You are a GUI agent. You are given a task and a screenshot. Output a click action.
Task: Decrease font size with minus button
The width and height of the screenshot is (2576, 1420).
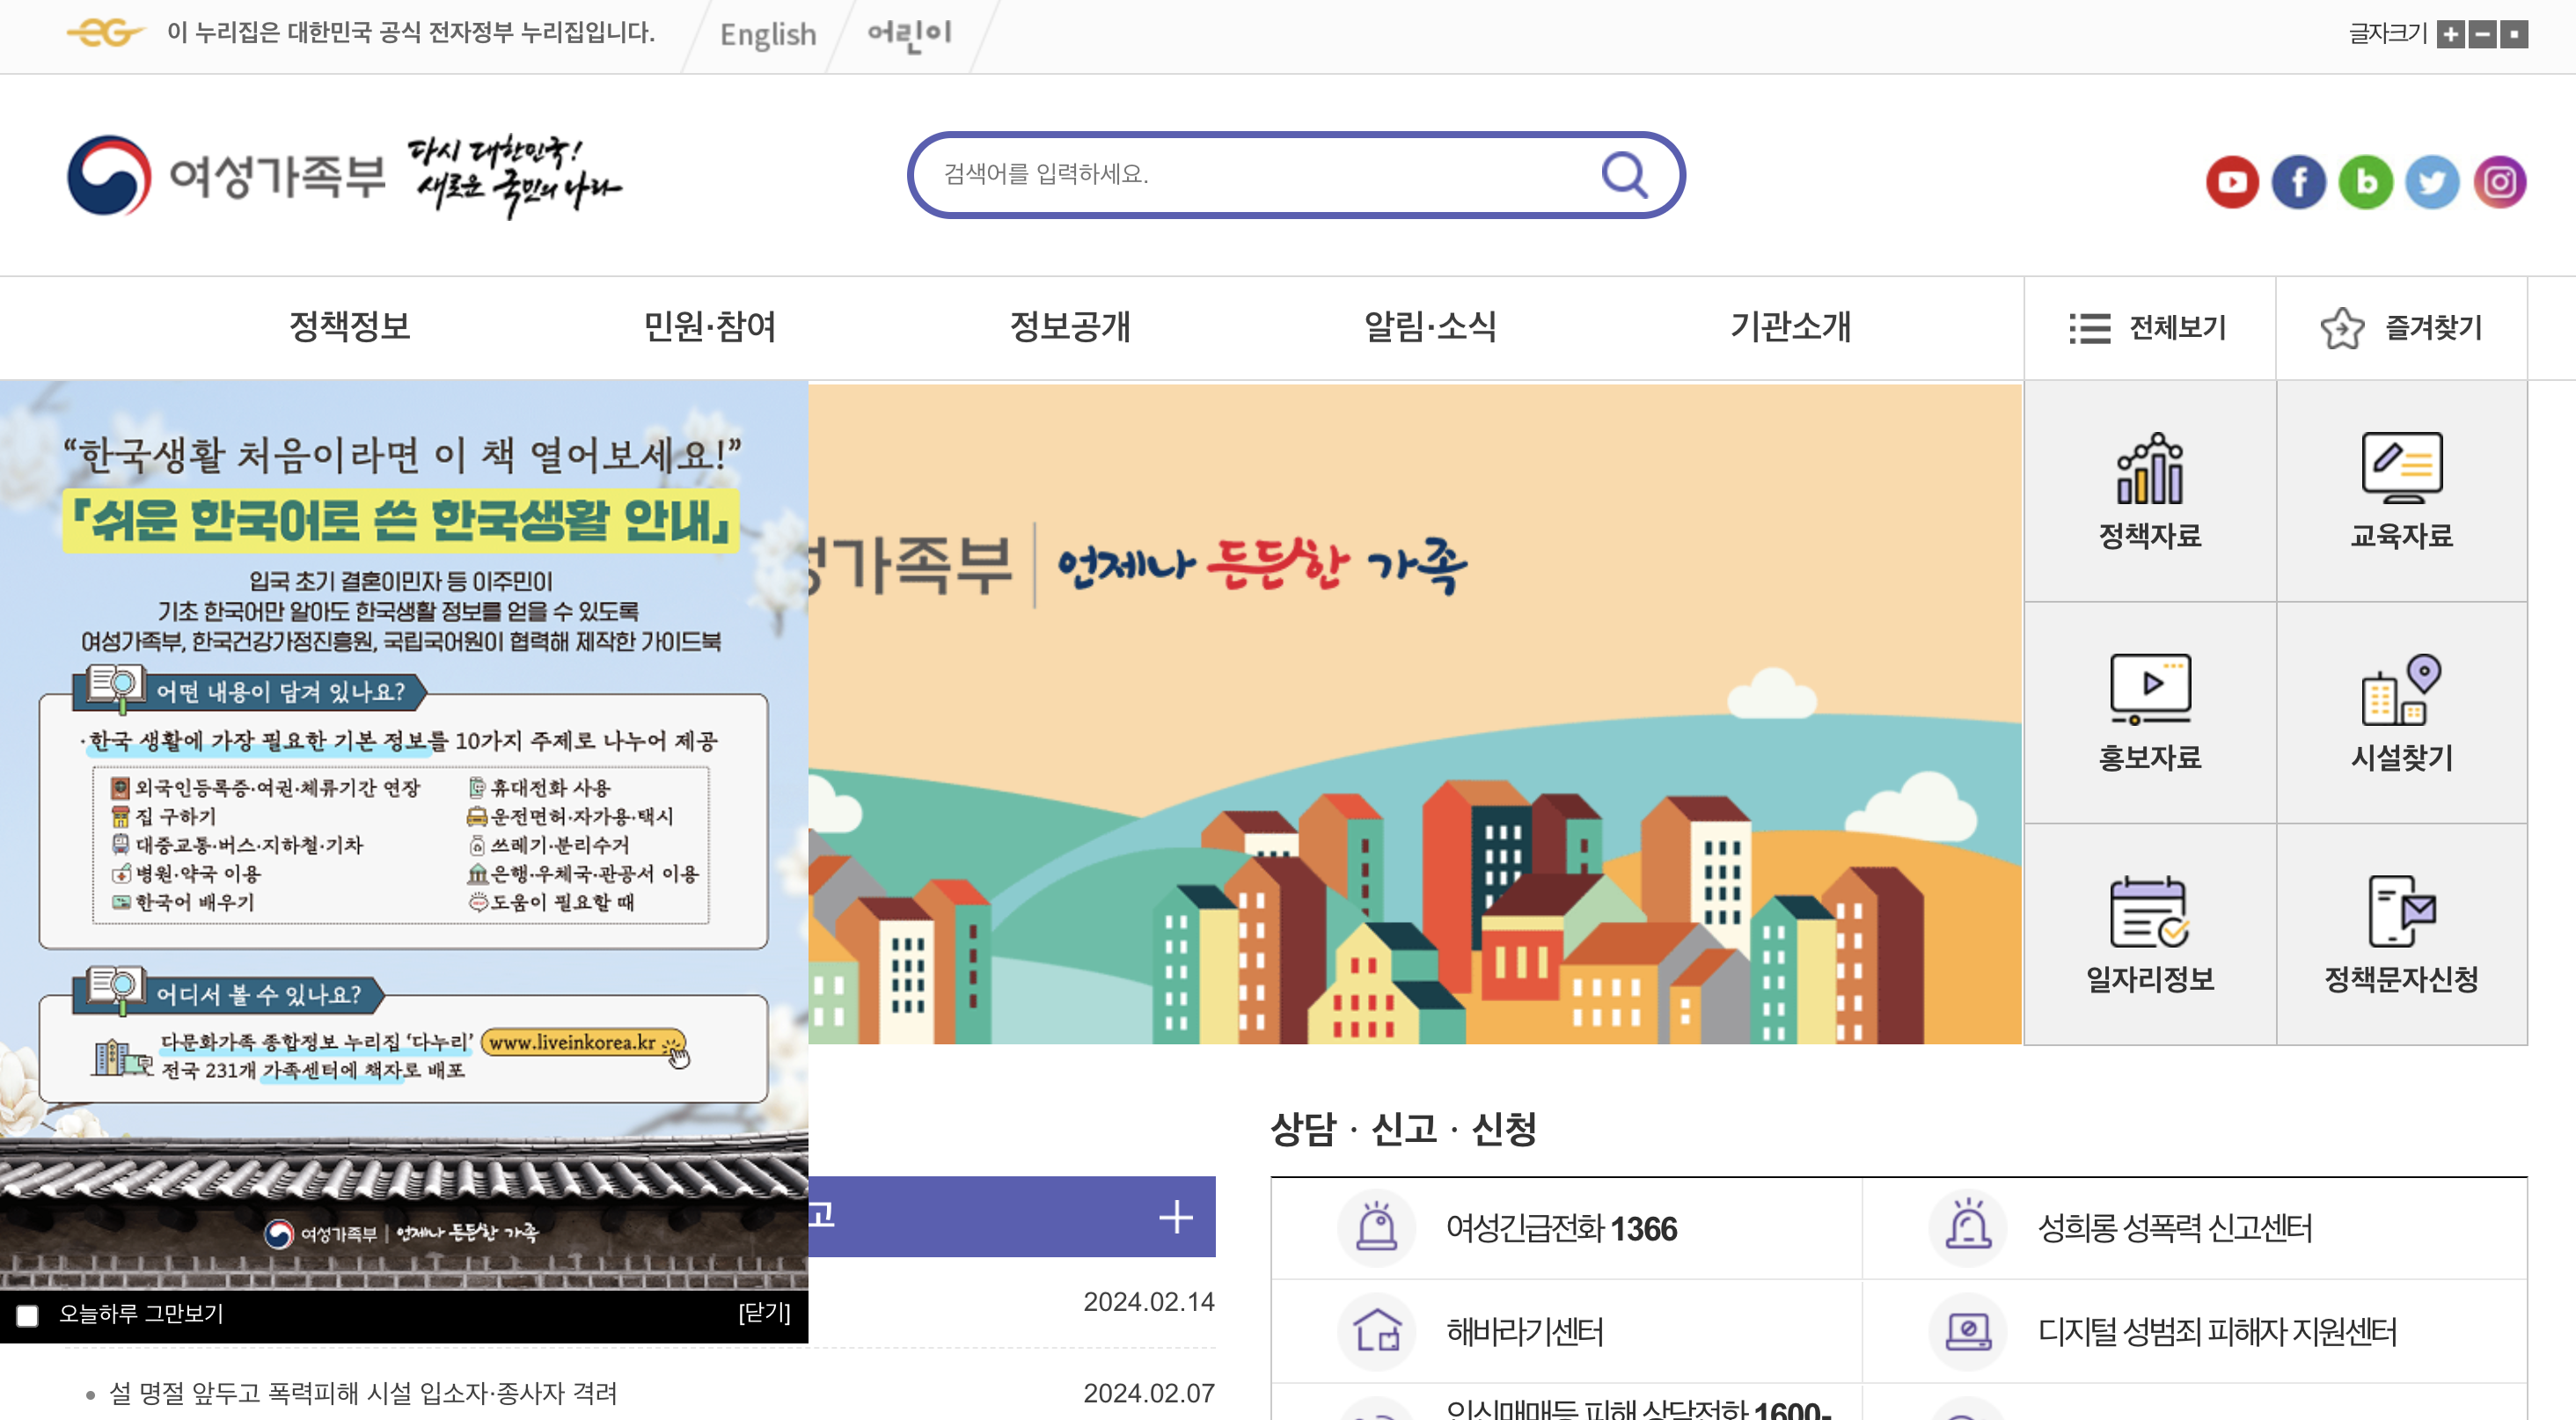click(x=2482, y=34)
